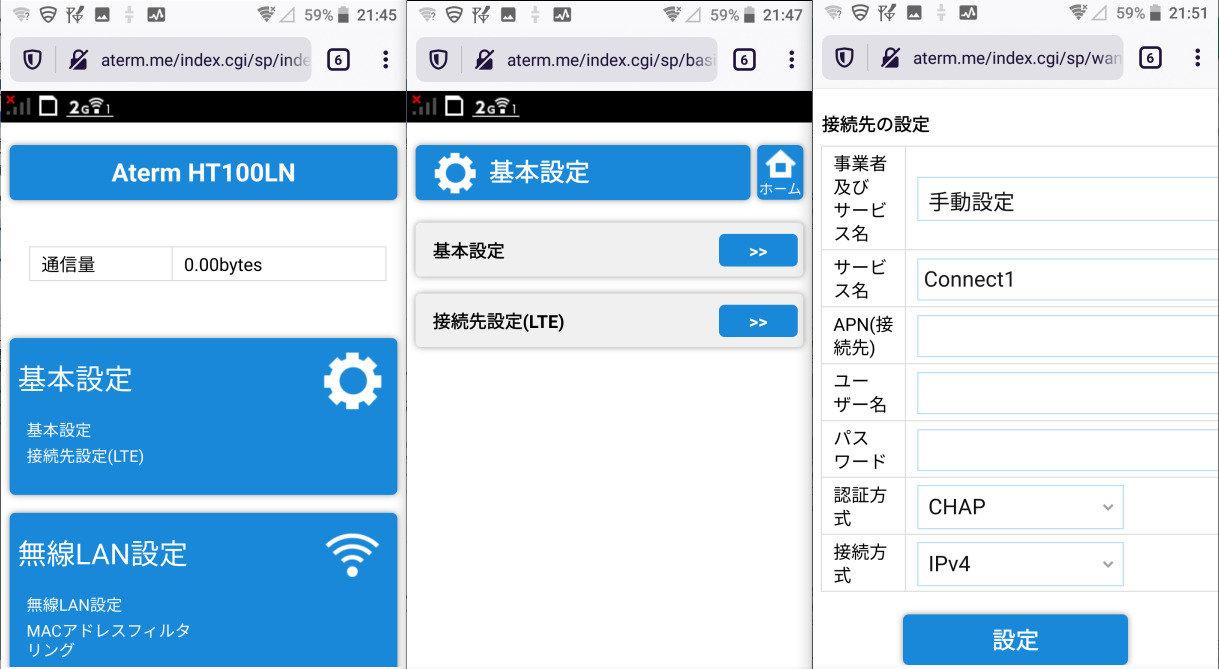Screen dimensions: 1219x669
Task: Click the Wi-Fi icon in the 無線LAN設定 tile
Action: [x=352, y=555]
